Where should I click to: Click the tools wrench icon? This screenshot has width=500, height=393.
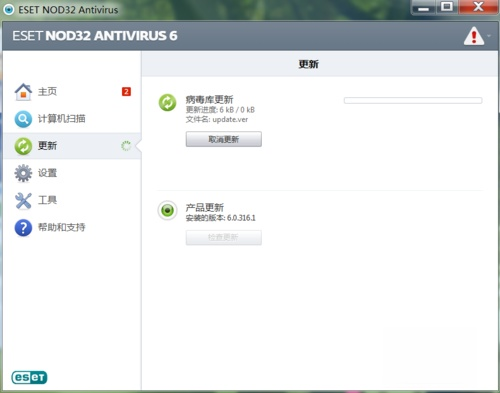click(x=23, y=200)
